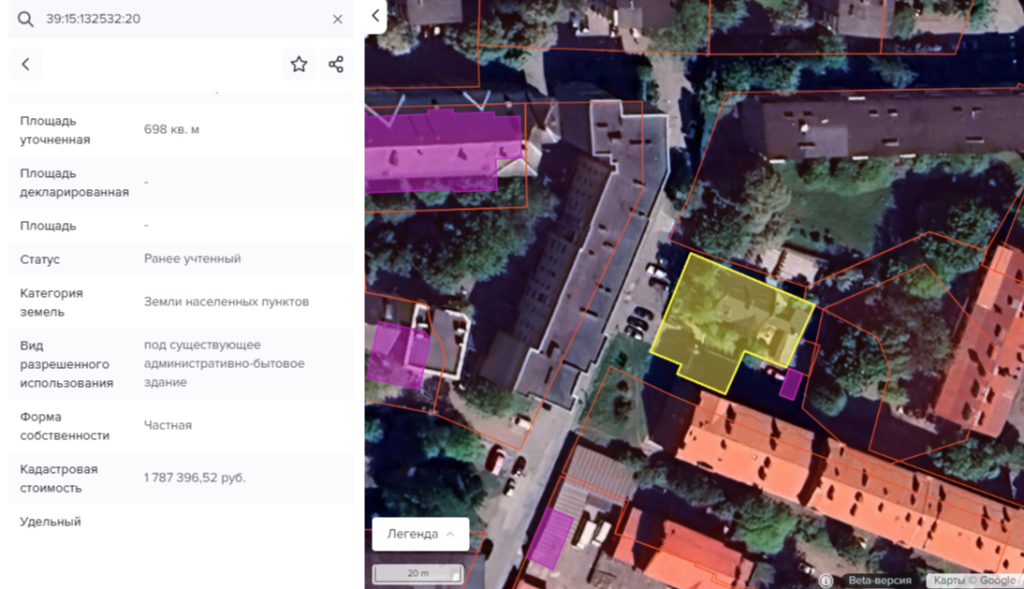The image size is (1024, 589).
Task: Expand the Легенда legend panel
Action: point(421,534)
